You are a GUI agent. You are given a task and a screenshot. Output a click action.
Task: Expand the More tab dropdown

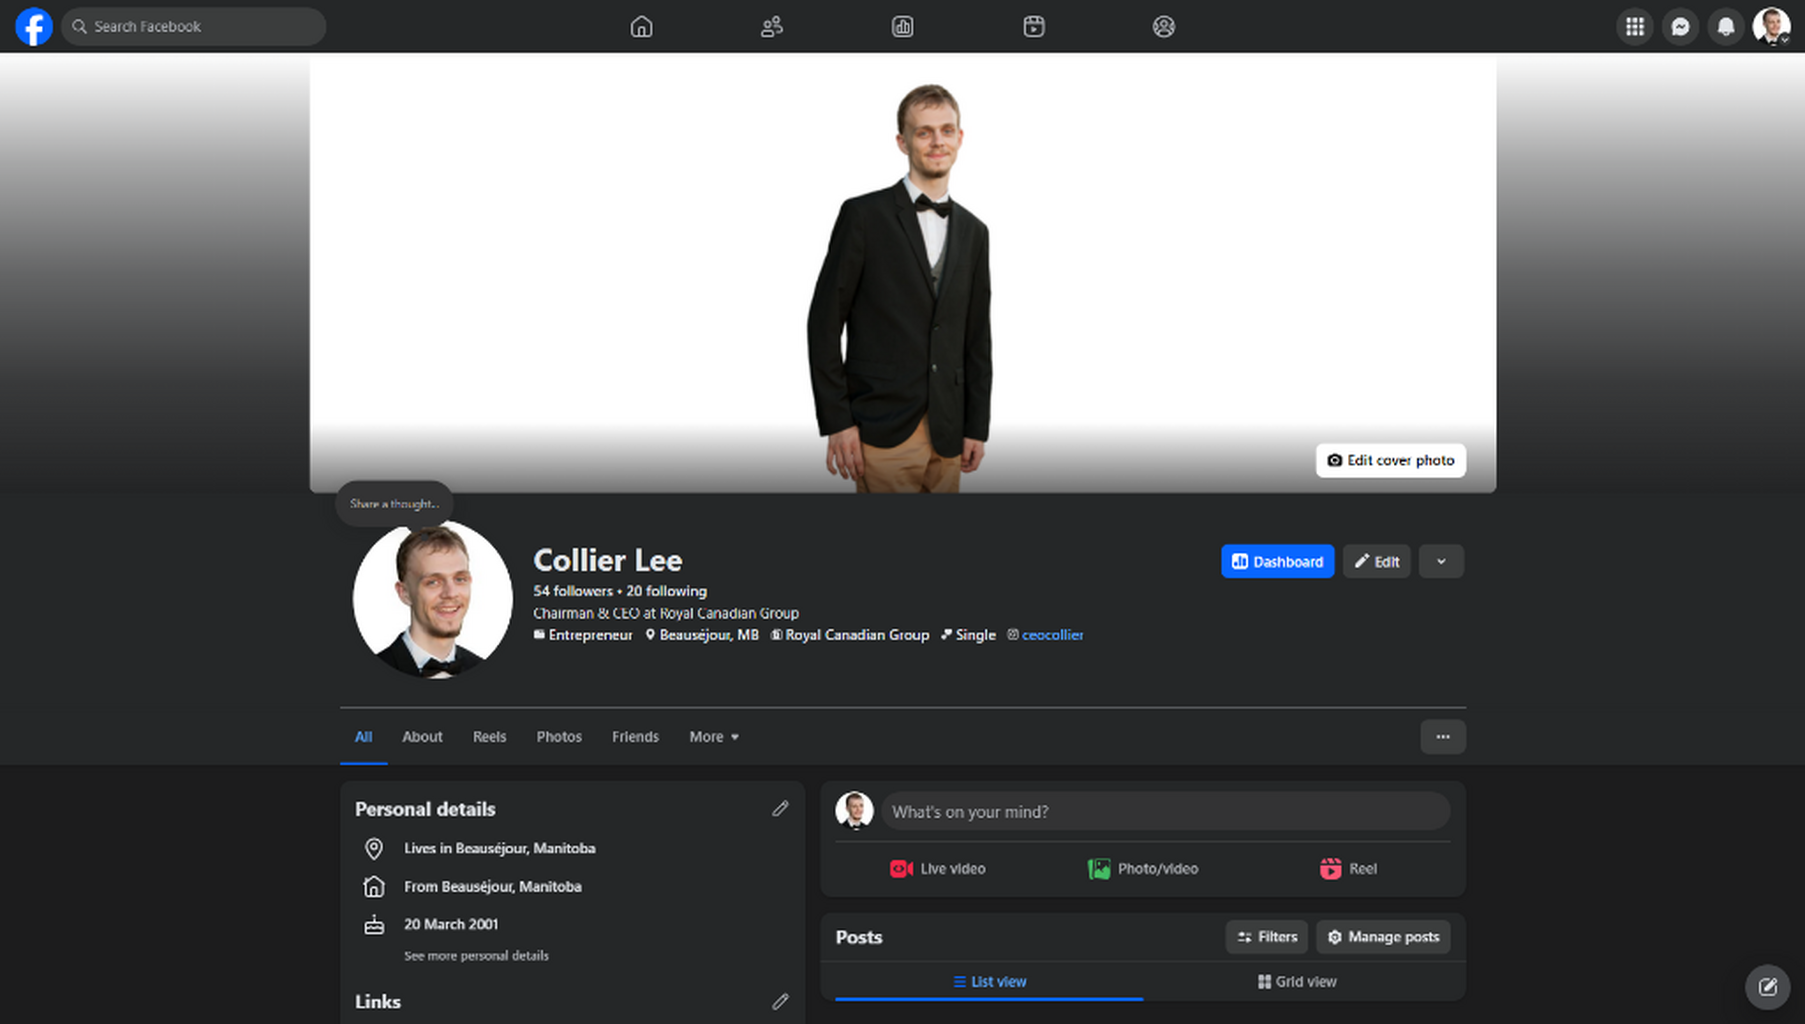714,736
